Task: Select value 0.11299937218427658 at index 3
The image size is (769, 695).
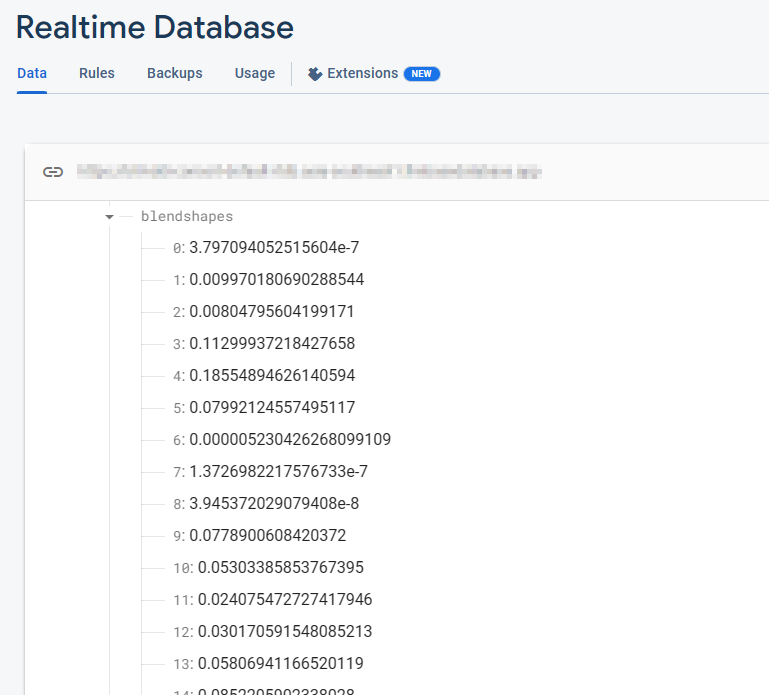Action: coord(272,343)
